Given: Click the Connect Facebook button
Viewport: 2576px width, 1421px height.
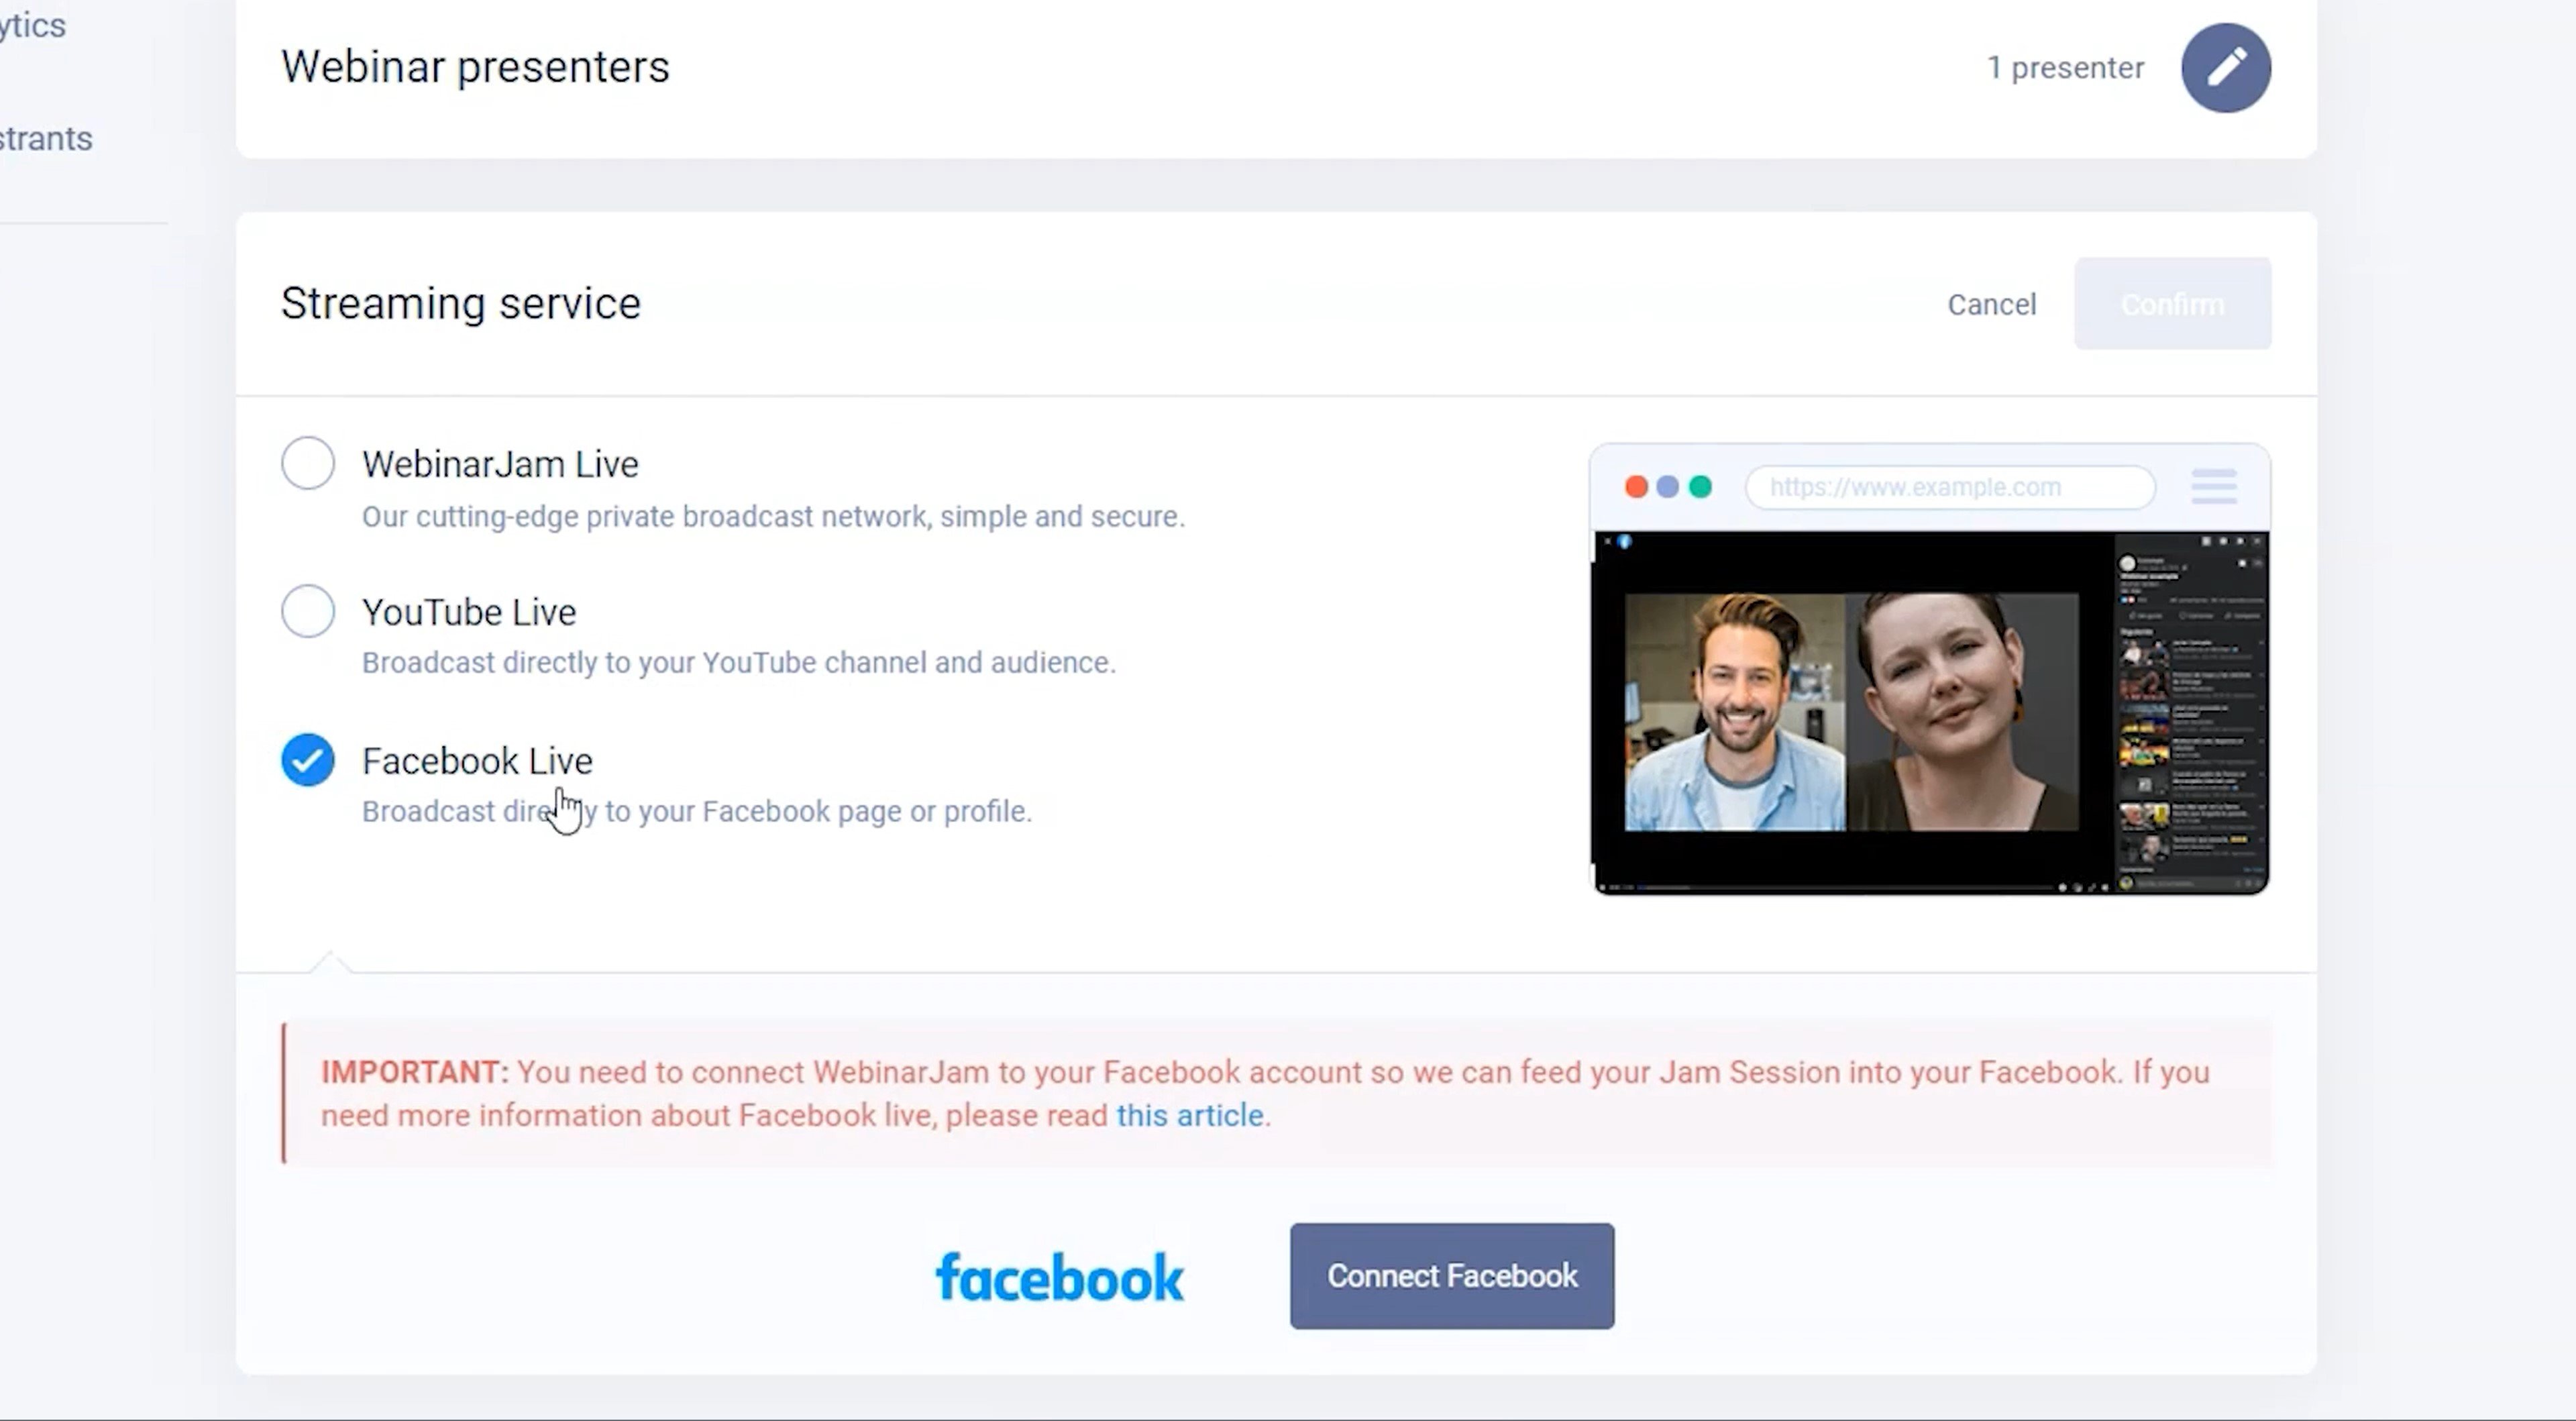Looking at the screenshot, I should point(1452,1276).
